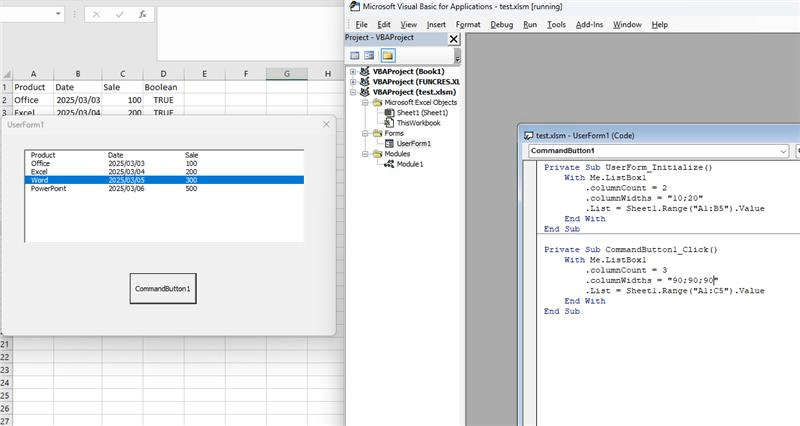Click the formula bar Enter checkmark icon
Screen dimensions: 800x426
118,15
